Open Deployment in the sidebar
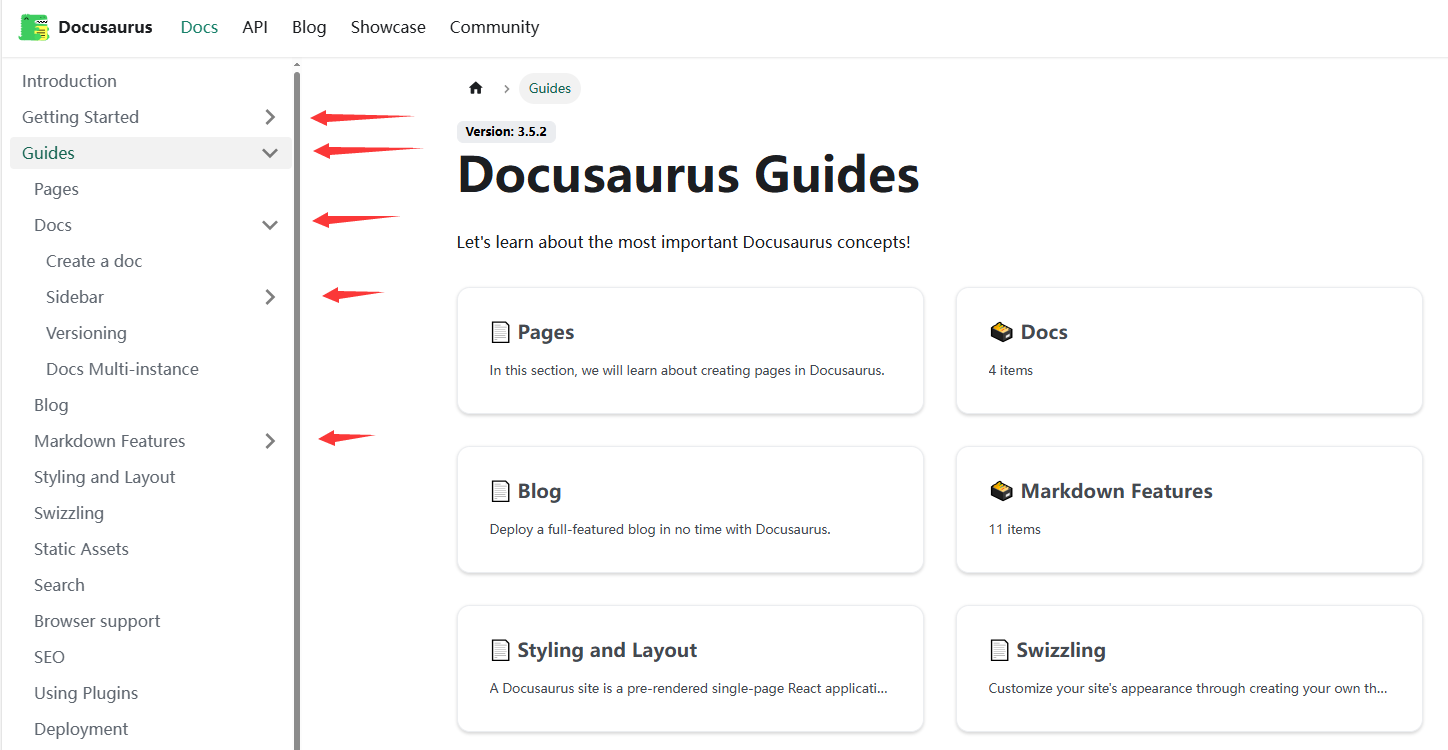This screenshot has width=1448, height=750. pos(81,729)
